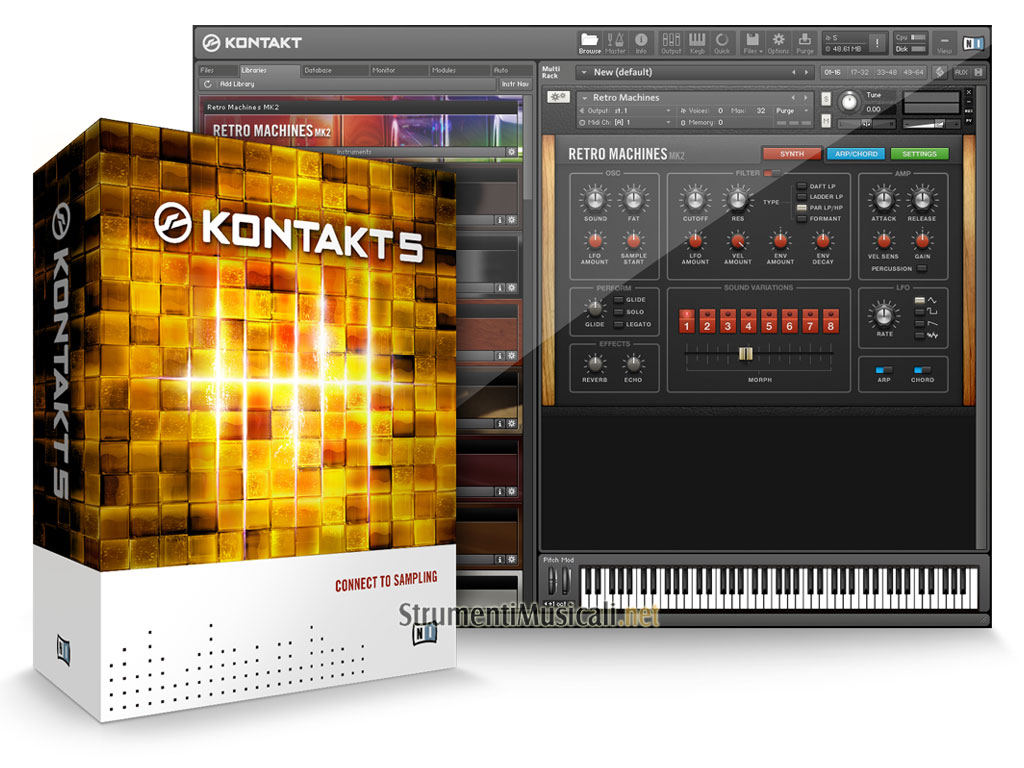Open the Output mixer icon
Image resolution: width=1024 pixels, height=768 pixels.
671,42
